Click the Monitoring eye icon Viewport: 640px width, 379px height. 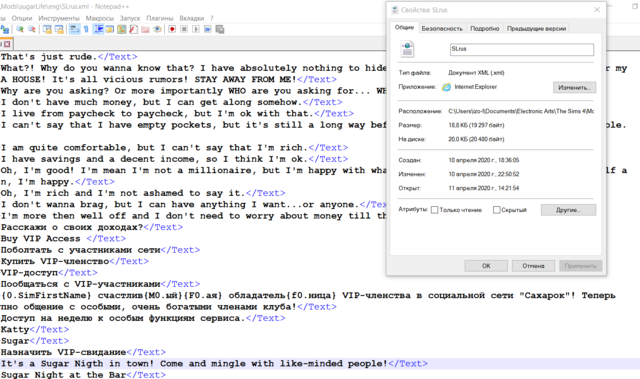pyautogui.click(x=157, y=29)
